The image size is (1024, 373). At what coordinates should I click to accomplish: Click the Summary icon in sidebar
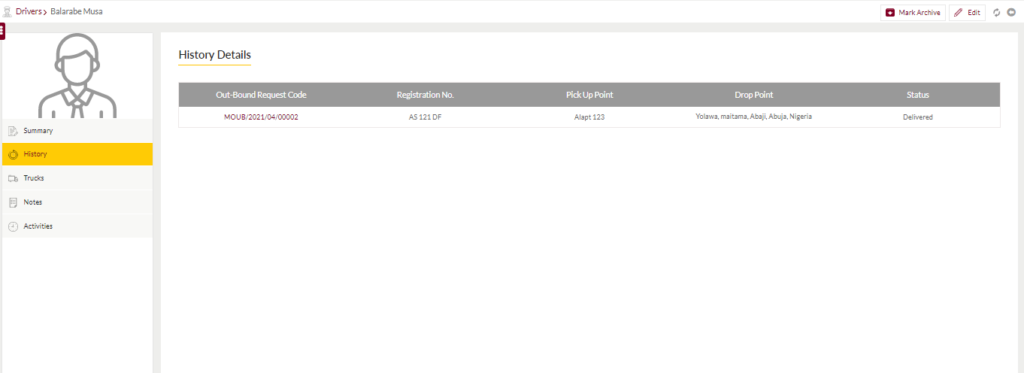point(12,131)
